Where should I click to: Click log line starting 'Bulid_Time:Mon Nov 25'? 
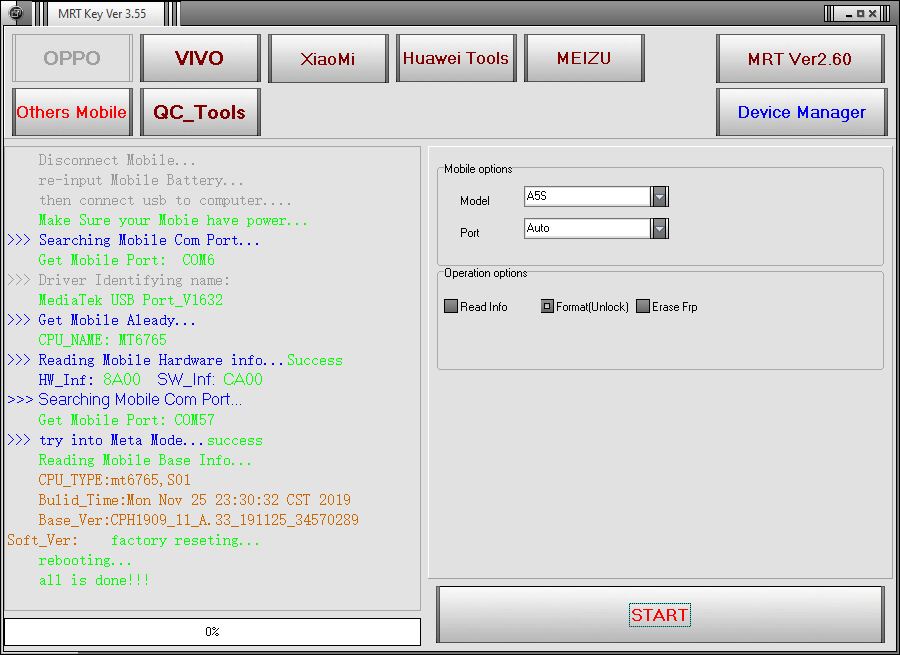pyautogui.click(x=195, y=500)
